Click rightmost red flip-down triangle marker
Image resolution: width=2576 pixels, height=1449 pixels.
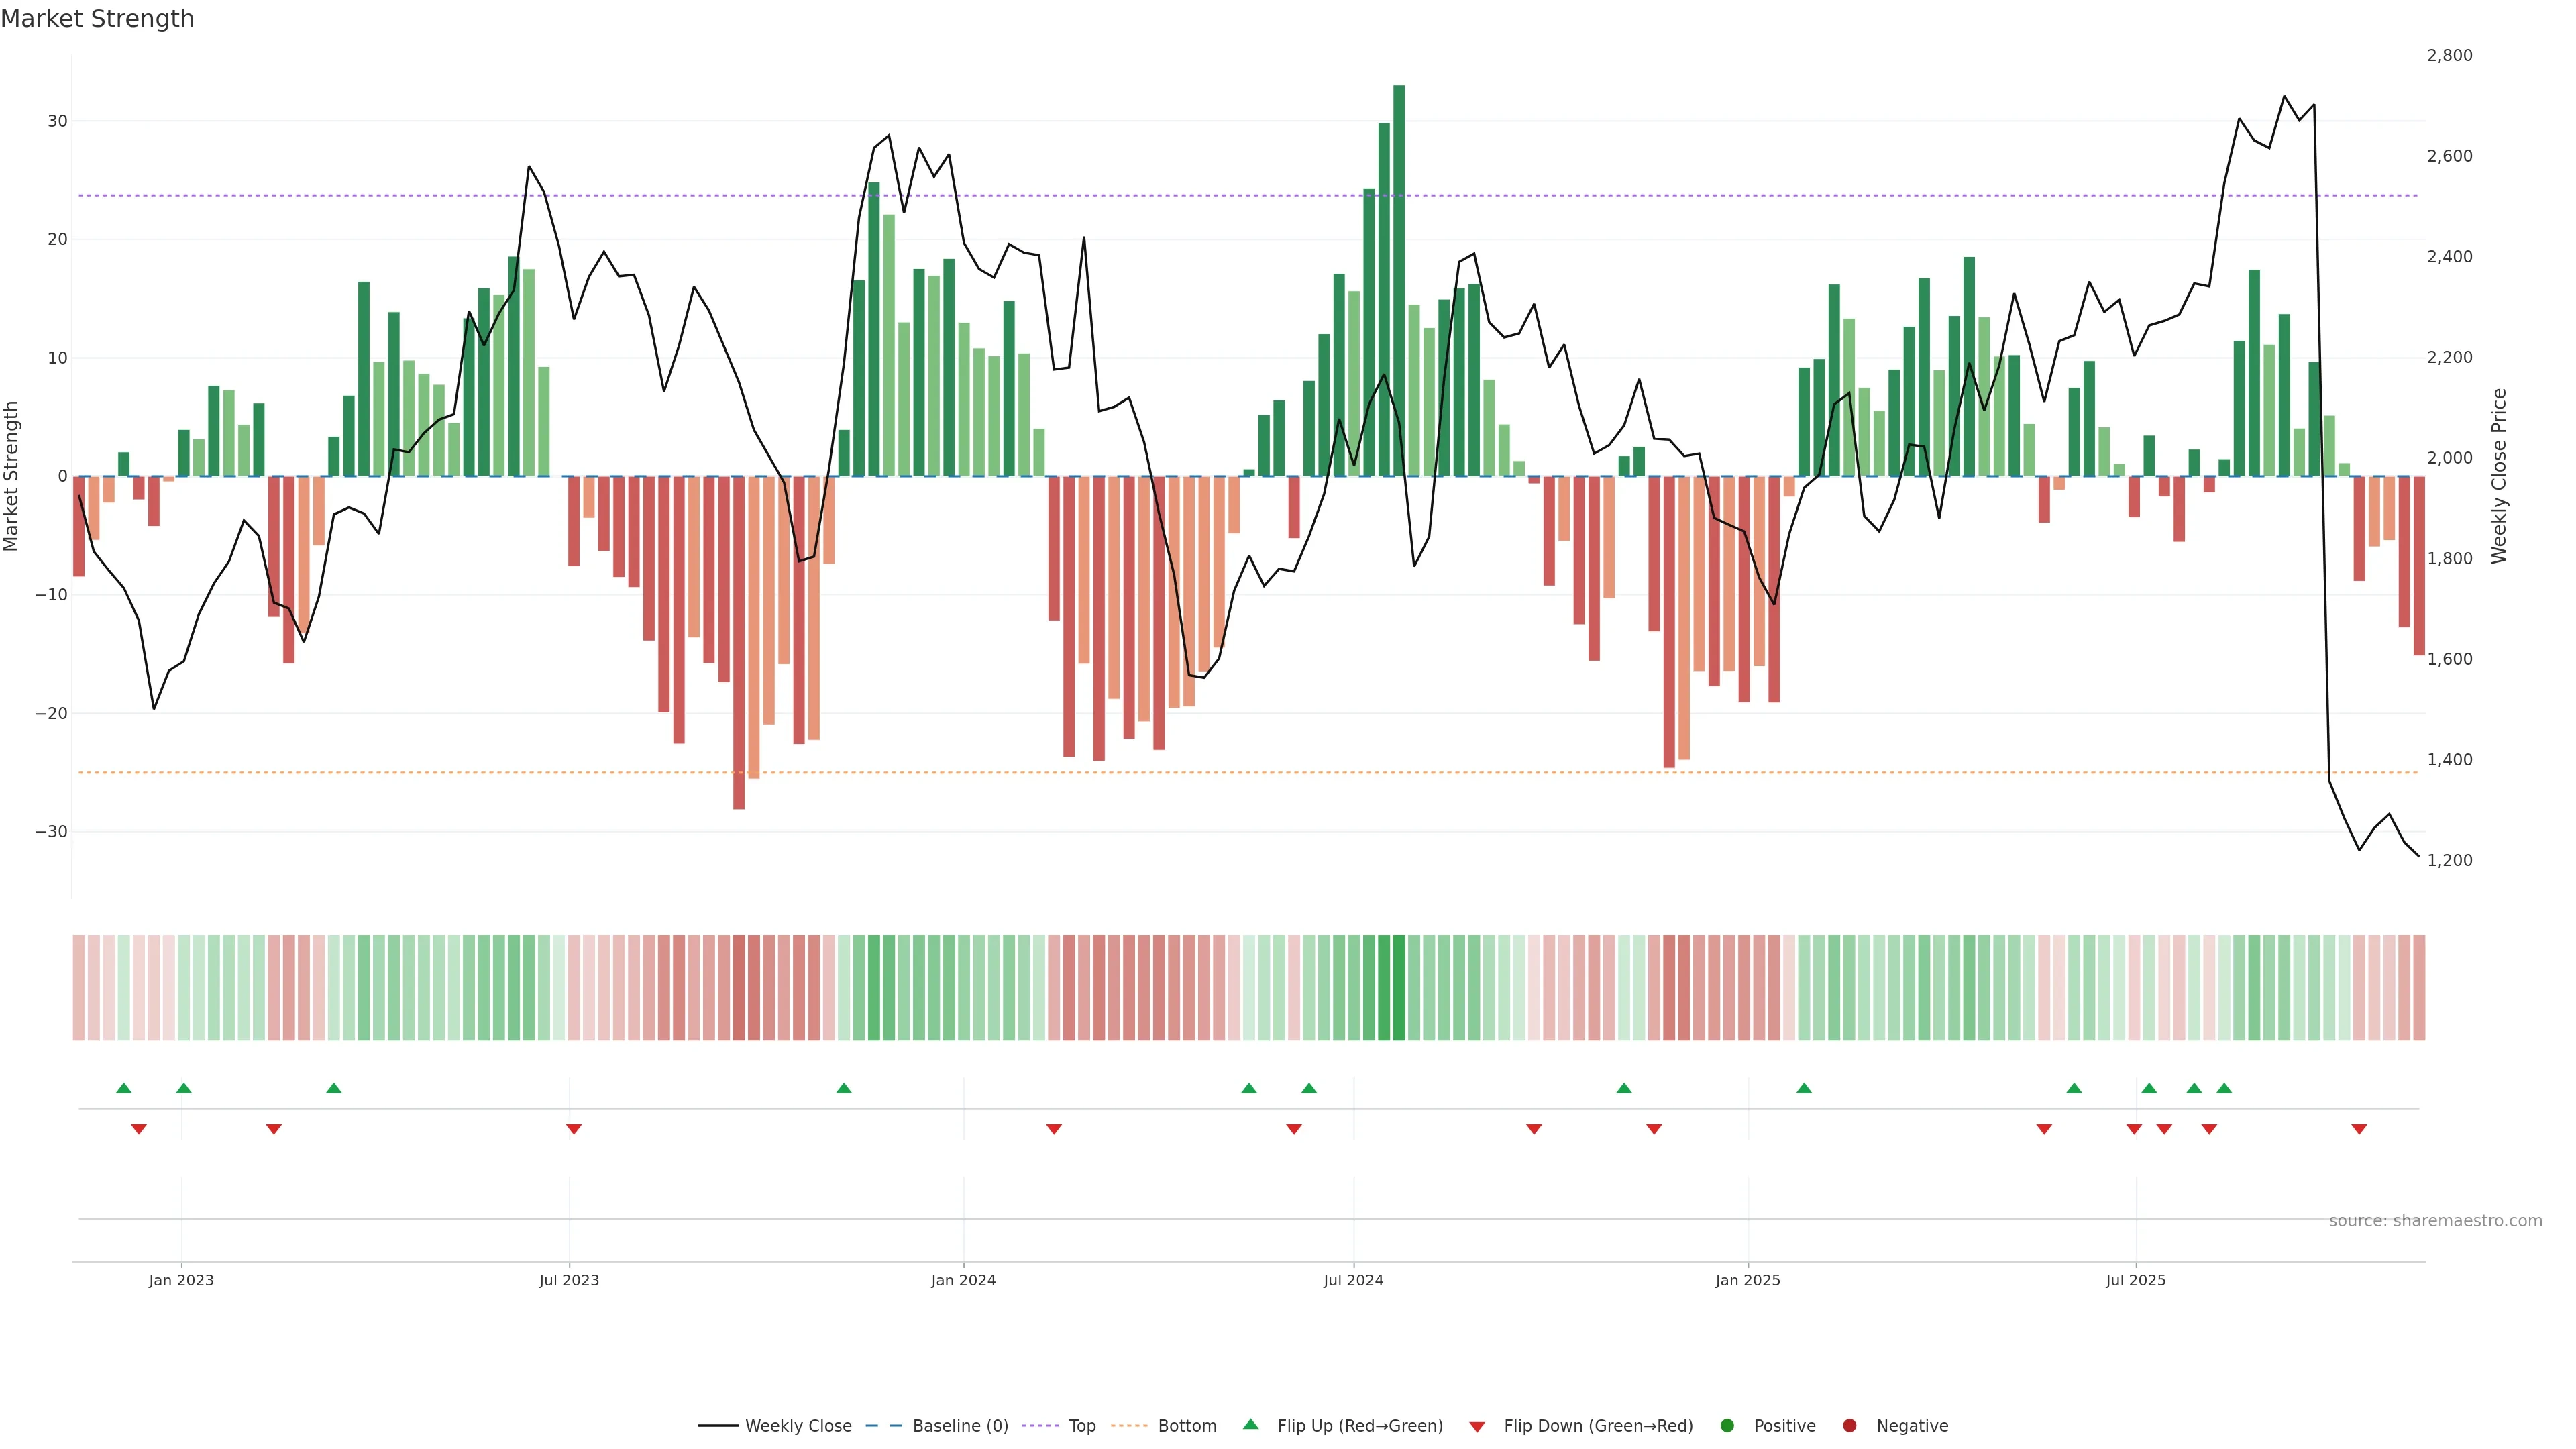click(x=2359, y=1129)
